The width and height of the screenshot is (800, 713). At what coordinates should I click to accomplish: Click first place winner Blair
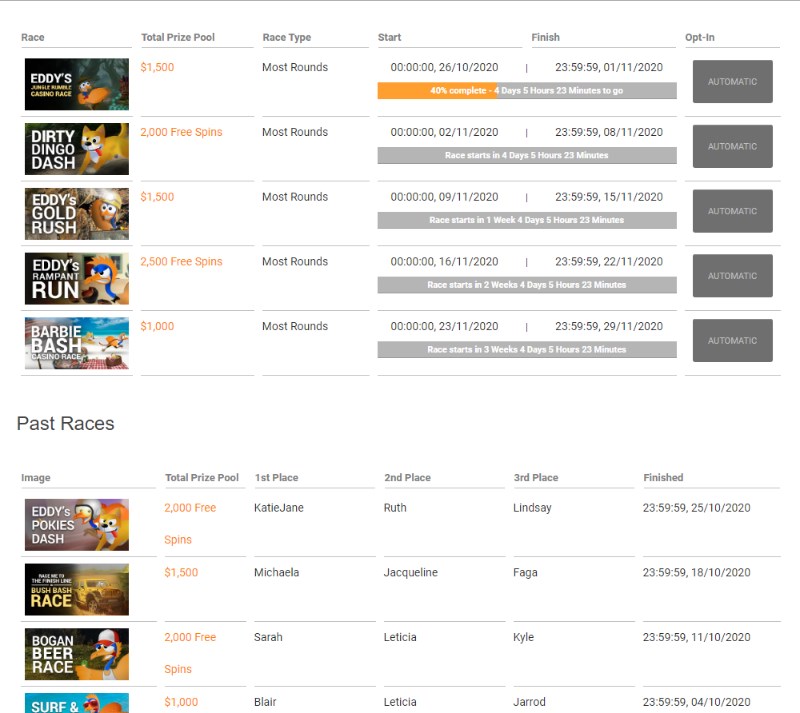pyautogui.click(x=265, y=702)
